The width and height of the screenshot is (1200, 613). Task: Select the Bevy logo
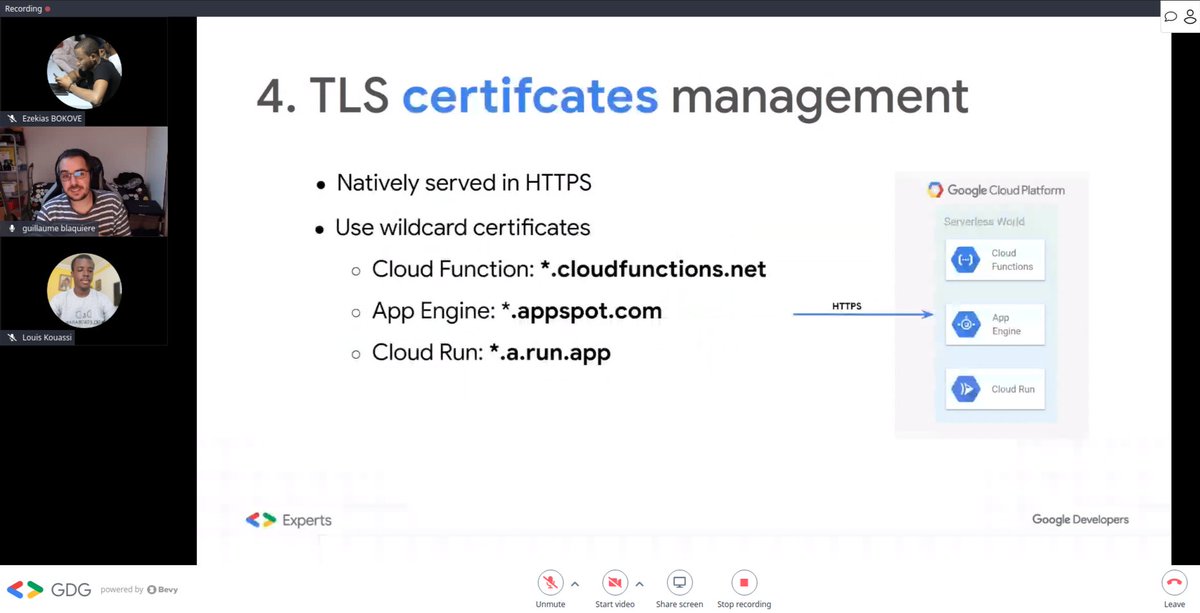160,590
